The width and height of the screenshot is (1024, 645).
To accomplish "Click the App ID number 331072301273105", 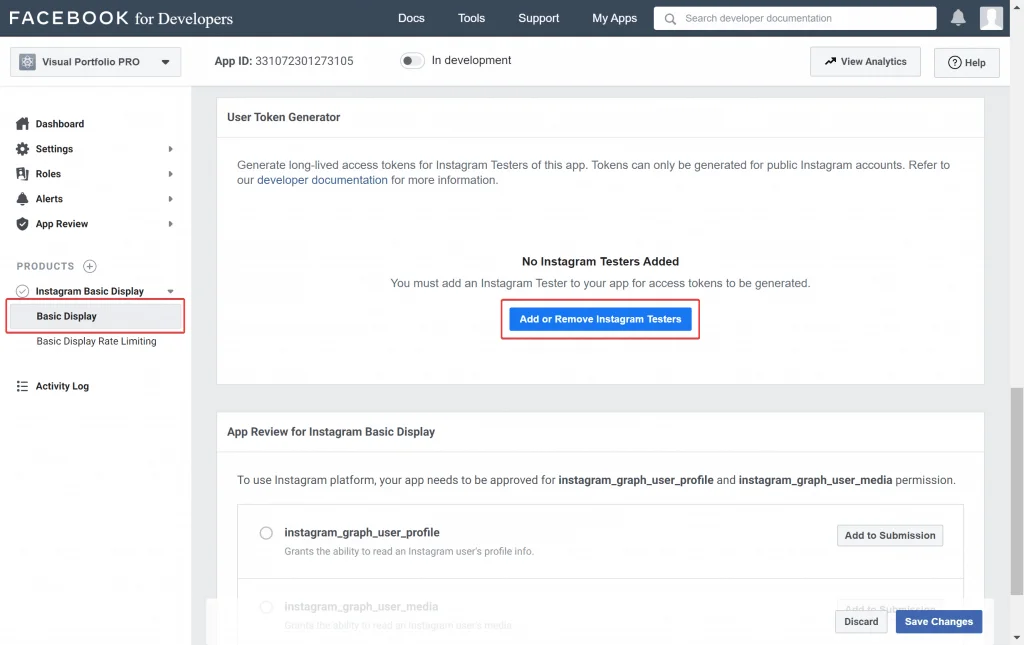I will click(x=304, y=61).
